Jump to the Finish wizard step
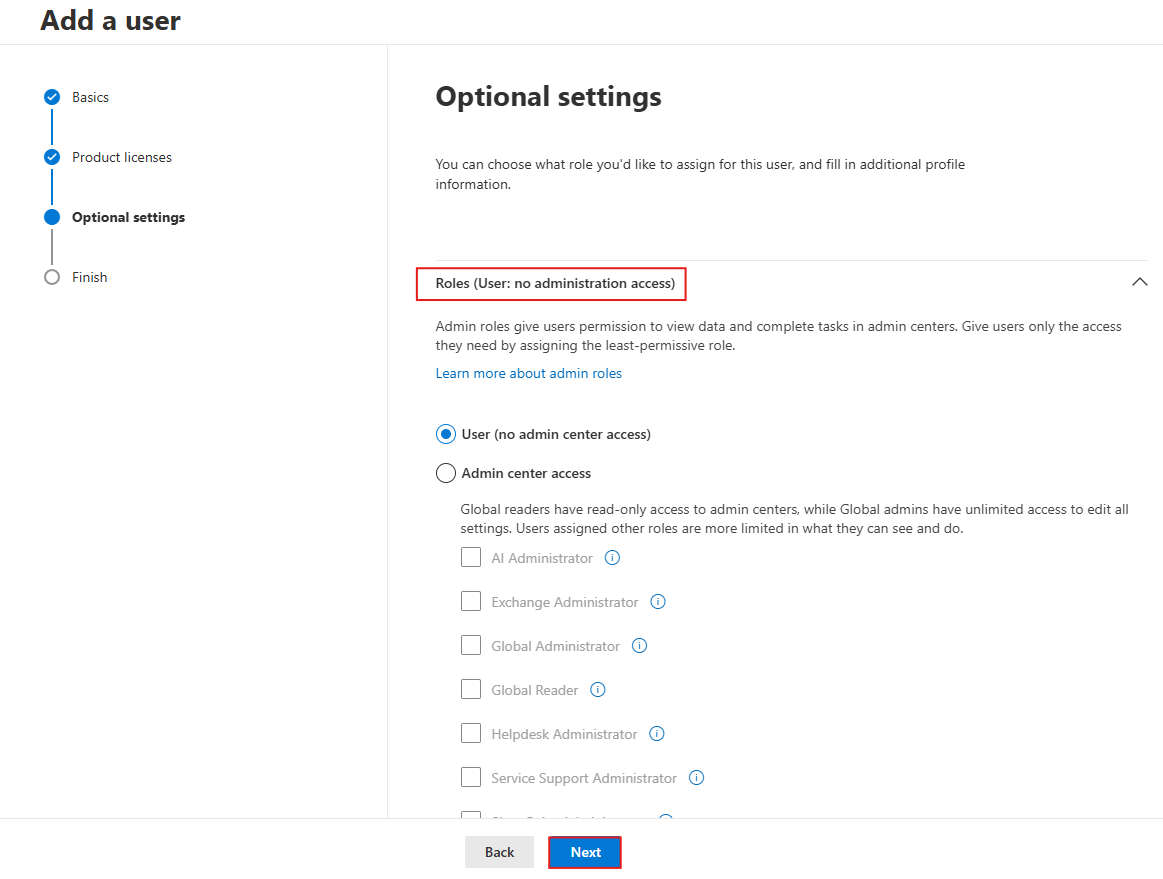 tap(89, 277)
